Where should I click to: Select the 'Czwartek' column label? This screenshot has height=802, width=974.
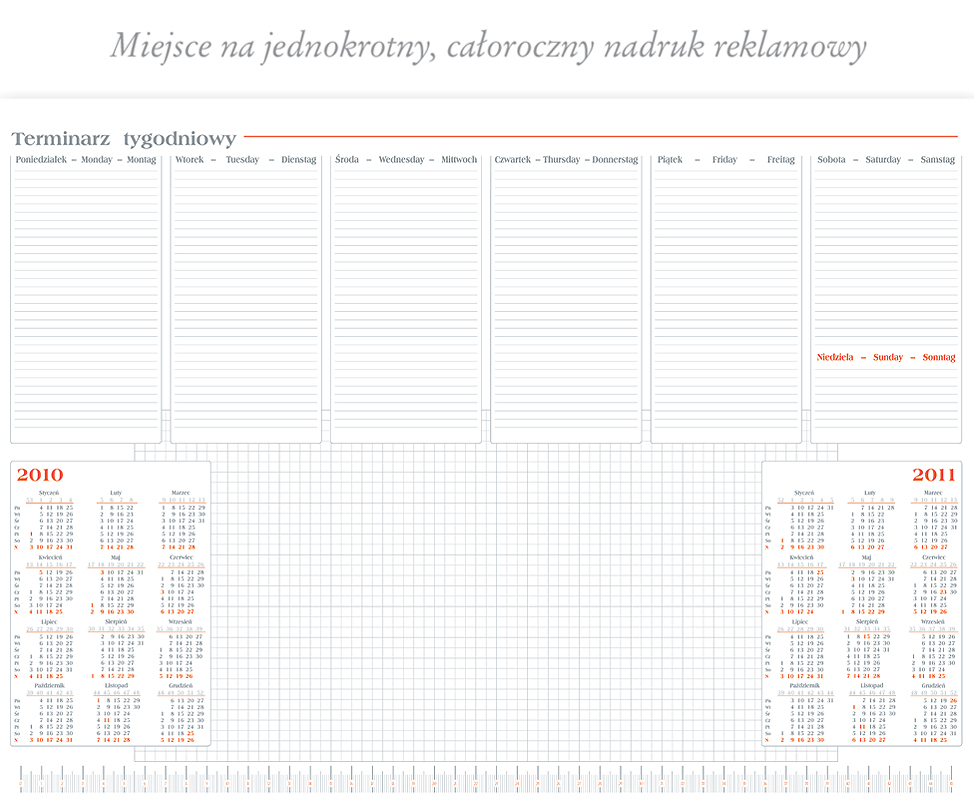[512, 160]
